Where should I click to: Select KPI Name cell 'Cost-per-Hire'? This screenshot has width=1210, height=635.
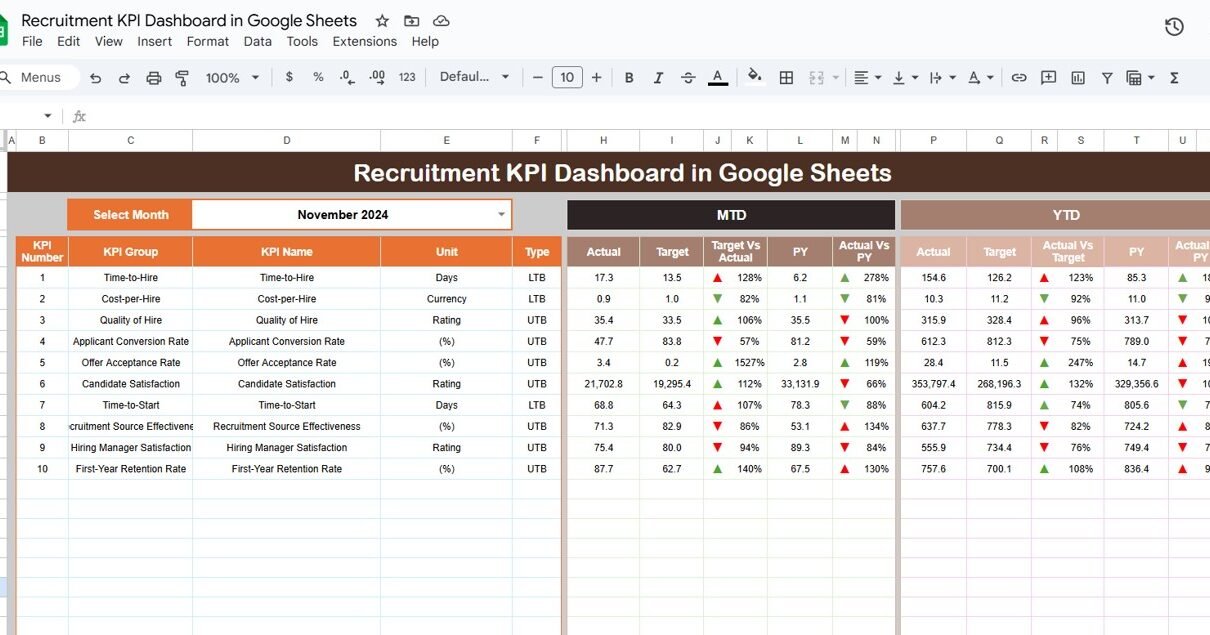pyautogui.click(x=287, y=299)
